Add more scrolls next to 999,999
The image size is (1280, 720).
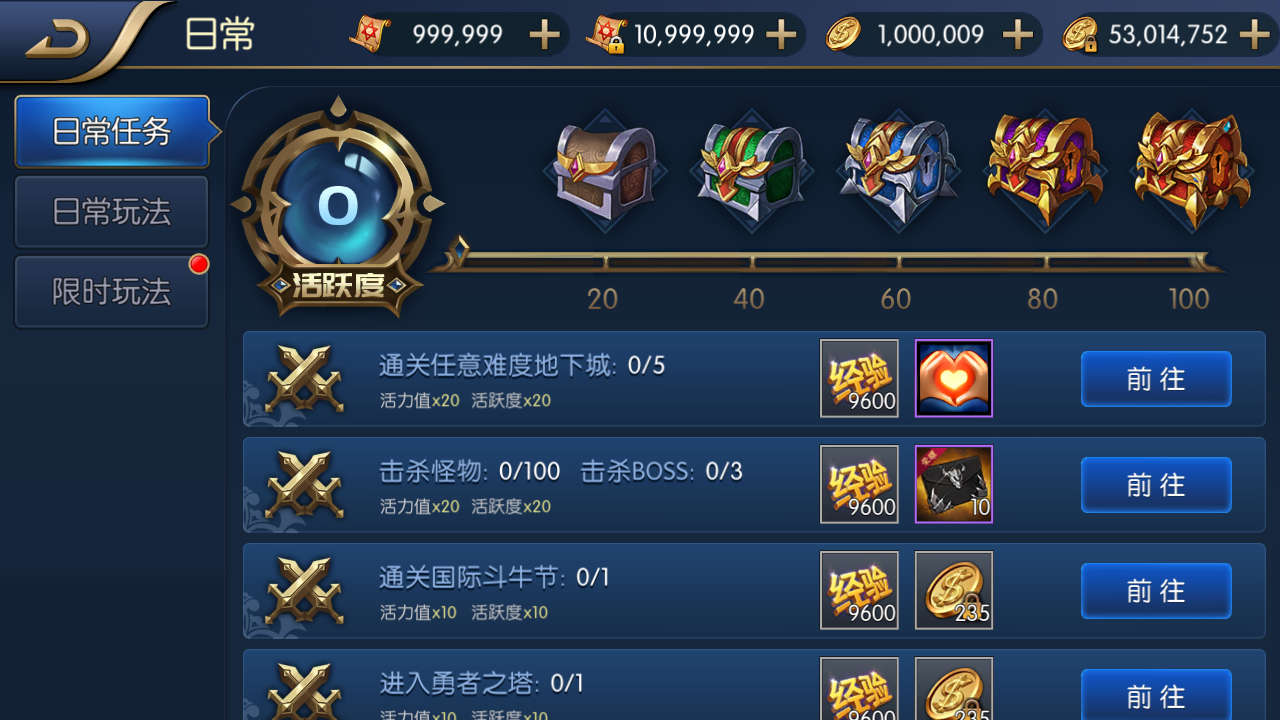coord(544,35)
